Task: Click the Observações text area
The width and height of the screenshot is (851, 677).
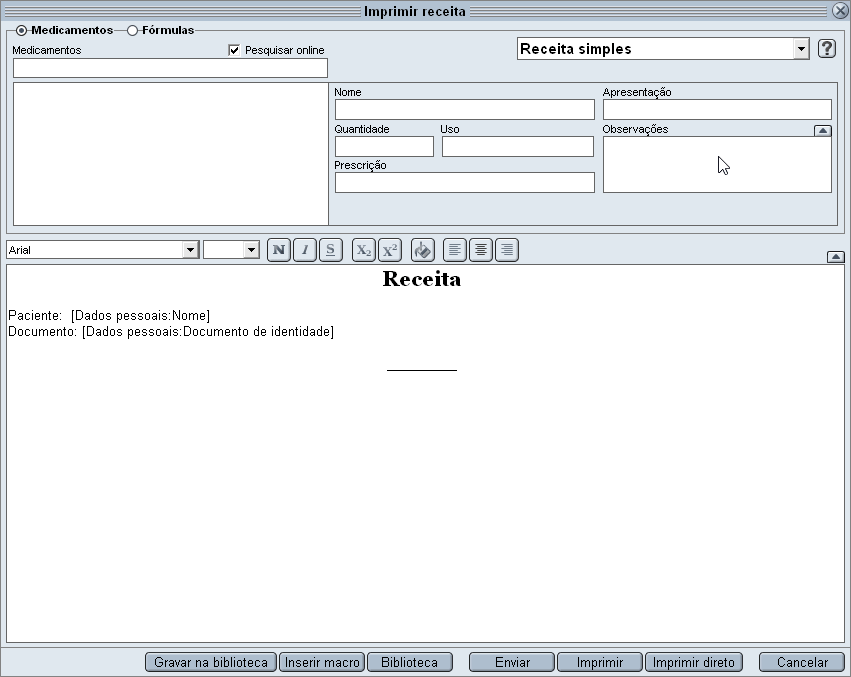Action: pyautogui.click(x=717, y=164)
